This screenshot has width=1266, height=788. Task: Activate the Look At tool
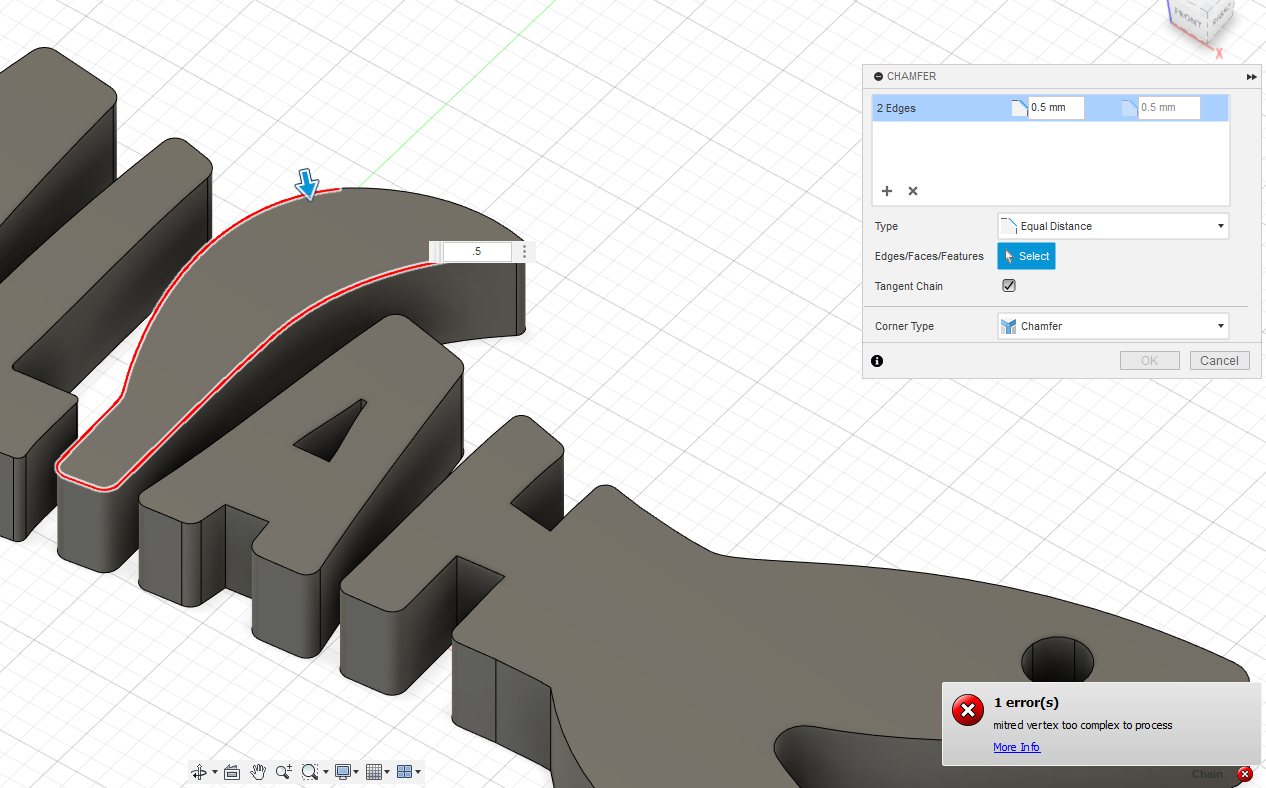click(x=231, y=771)
